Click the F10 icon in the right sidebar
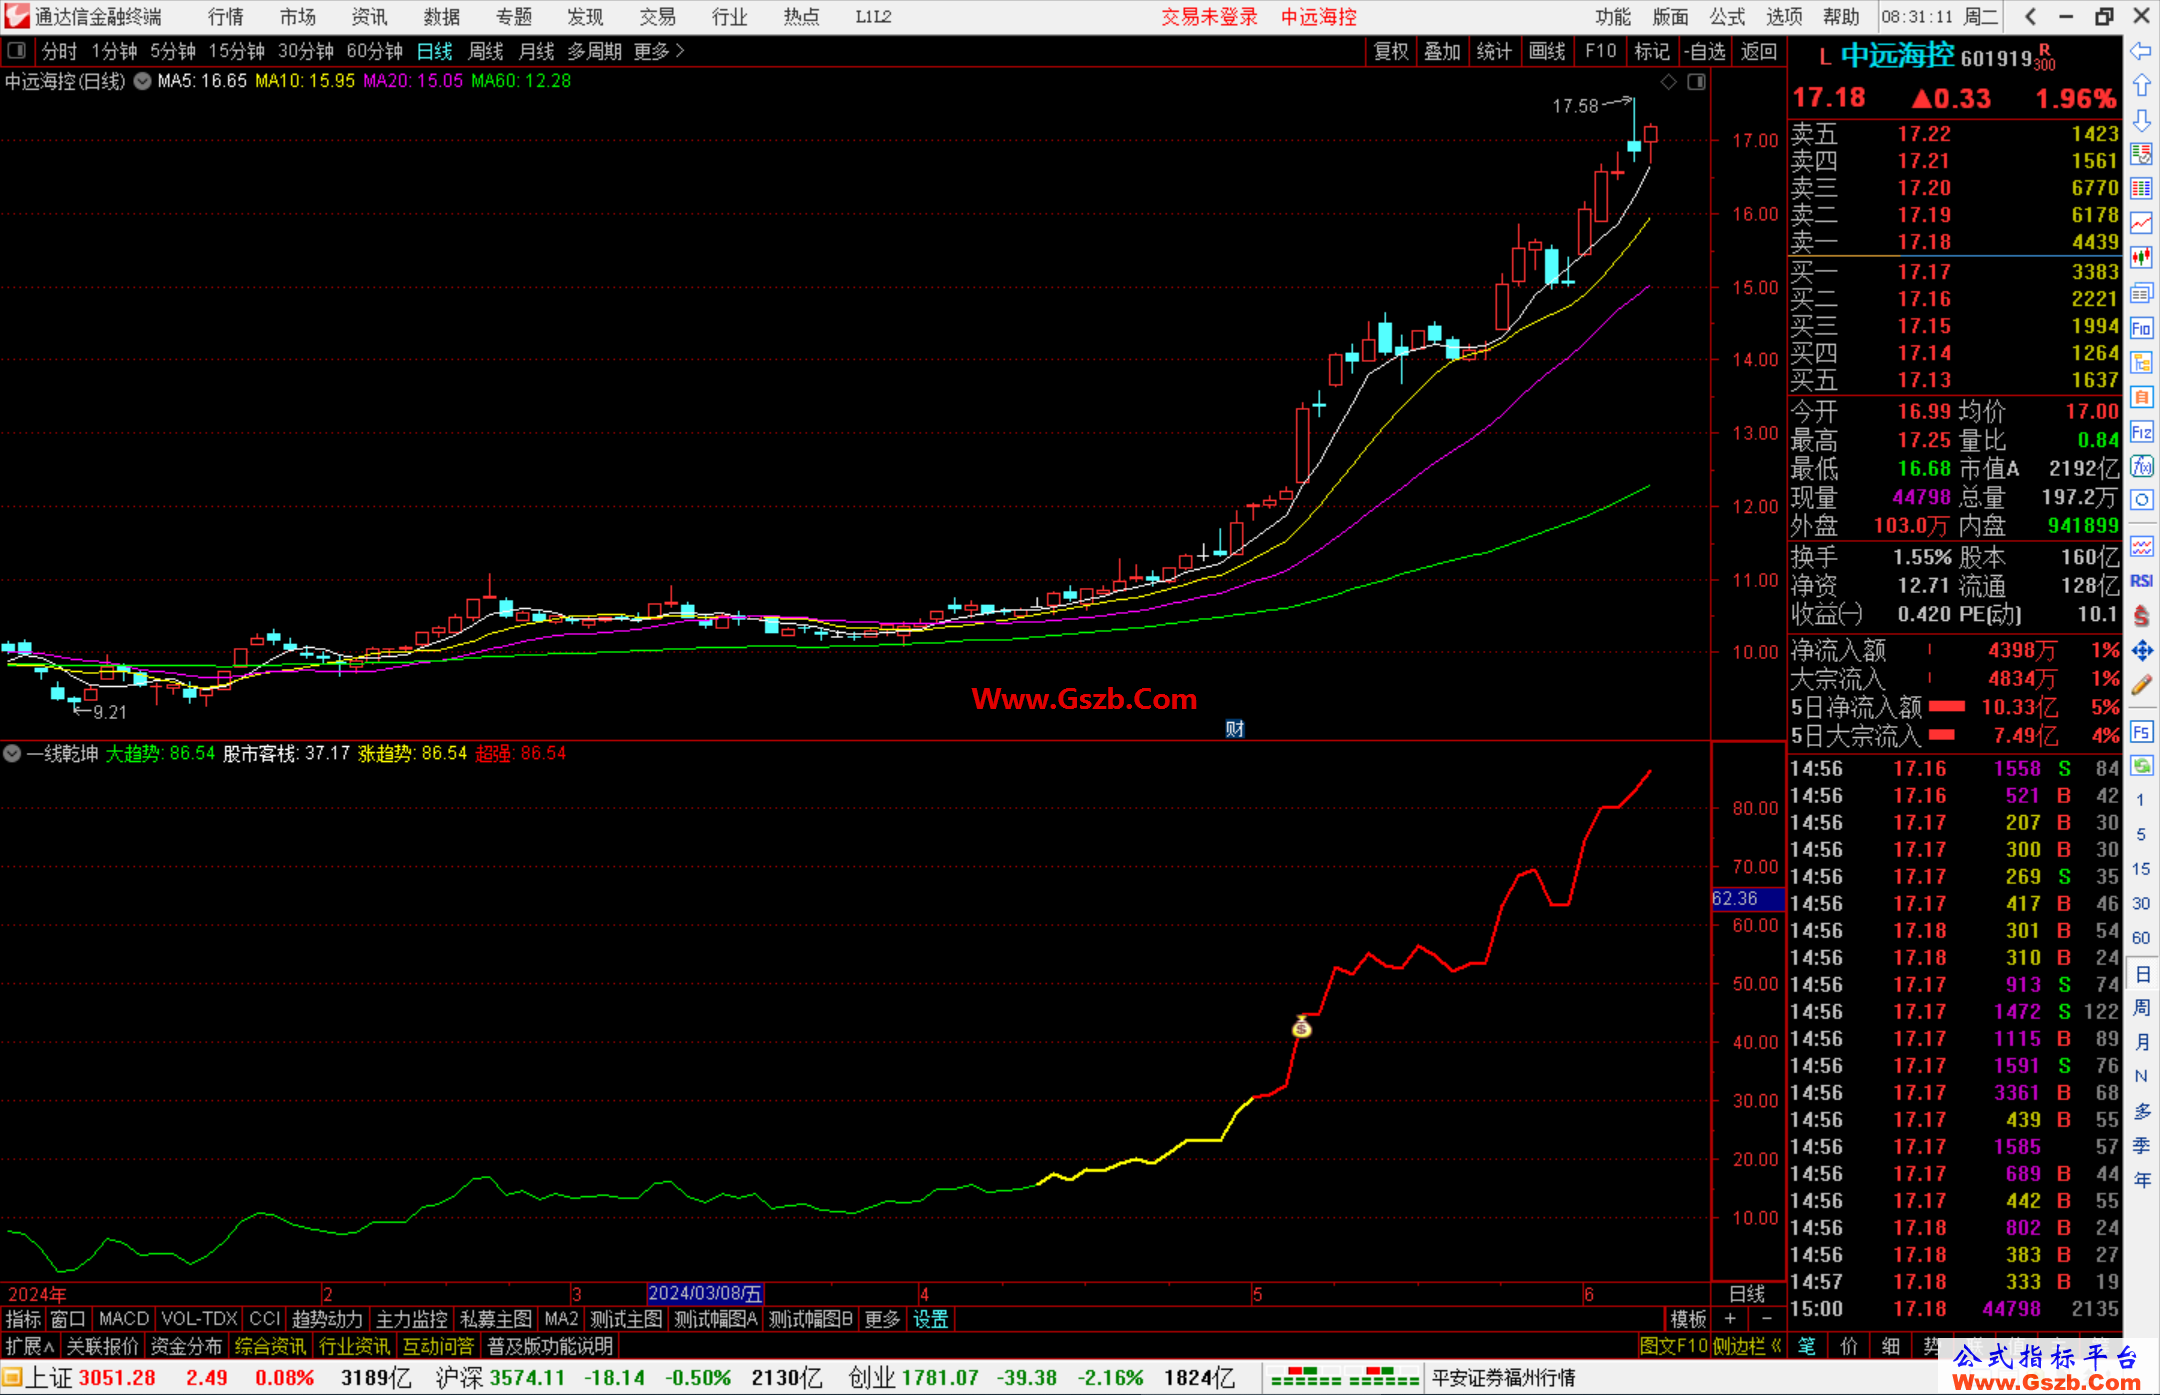The height and width of the screenshot is (1395, 2160). click(x=2141, y=328)
